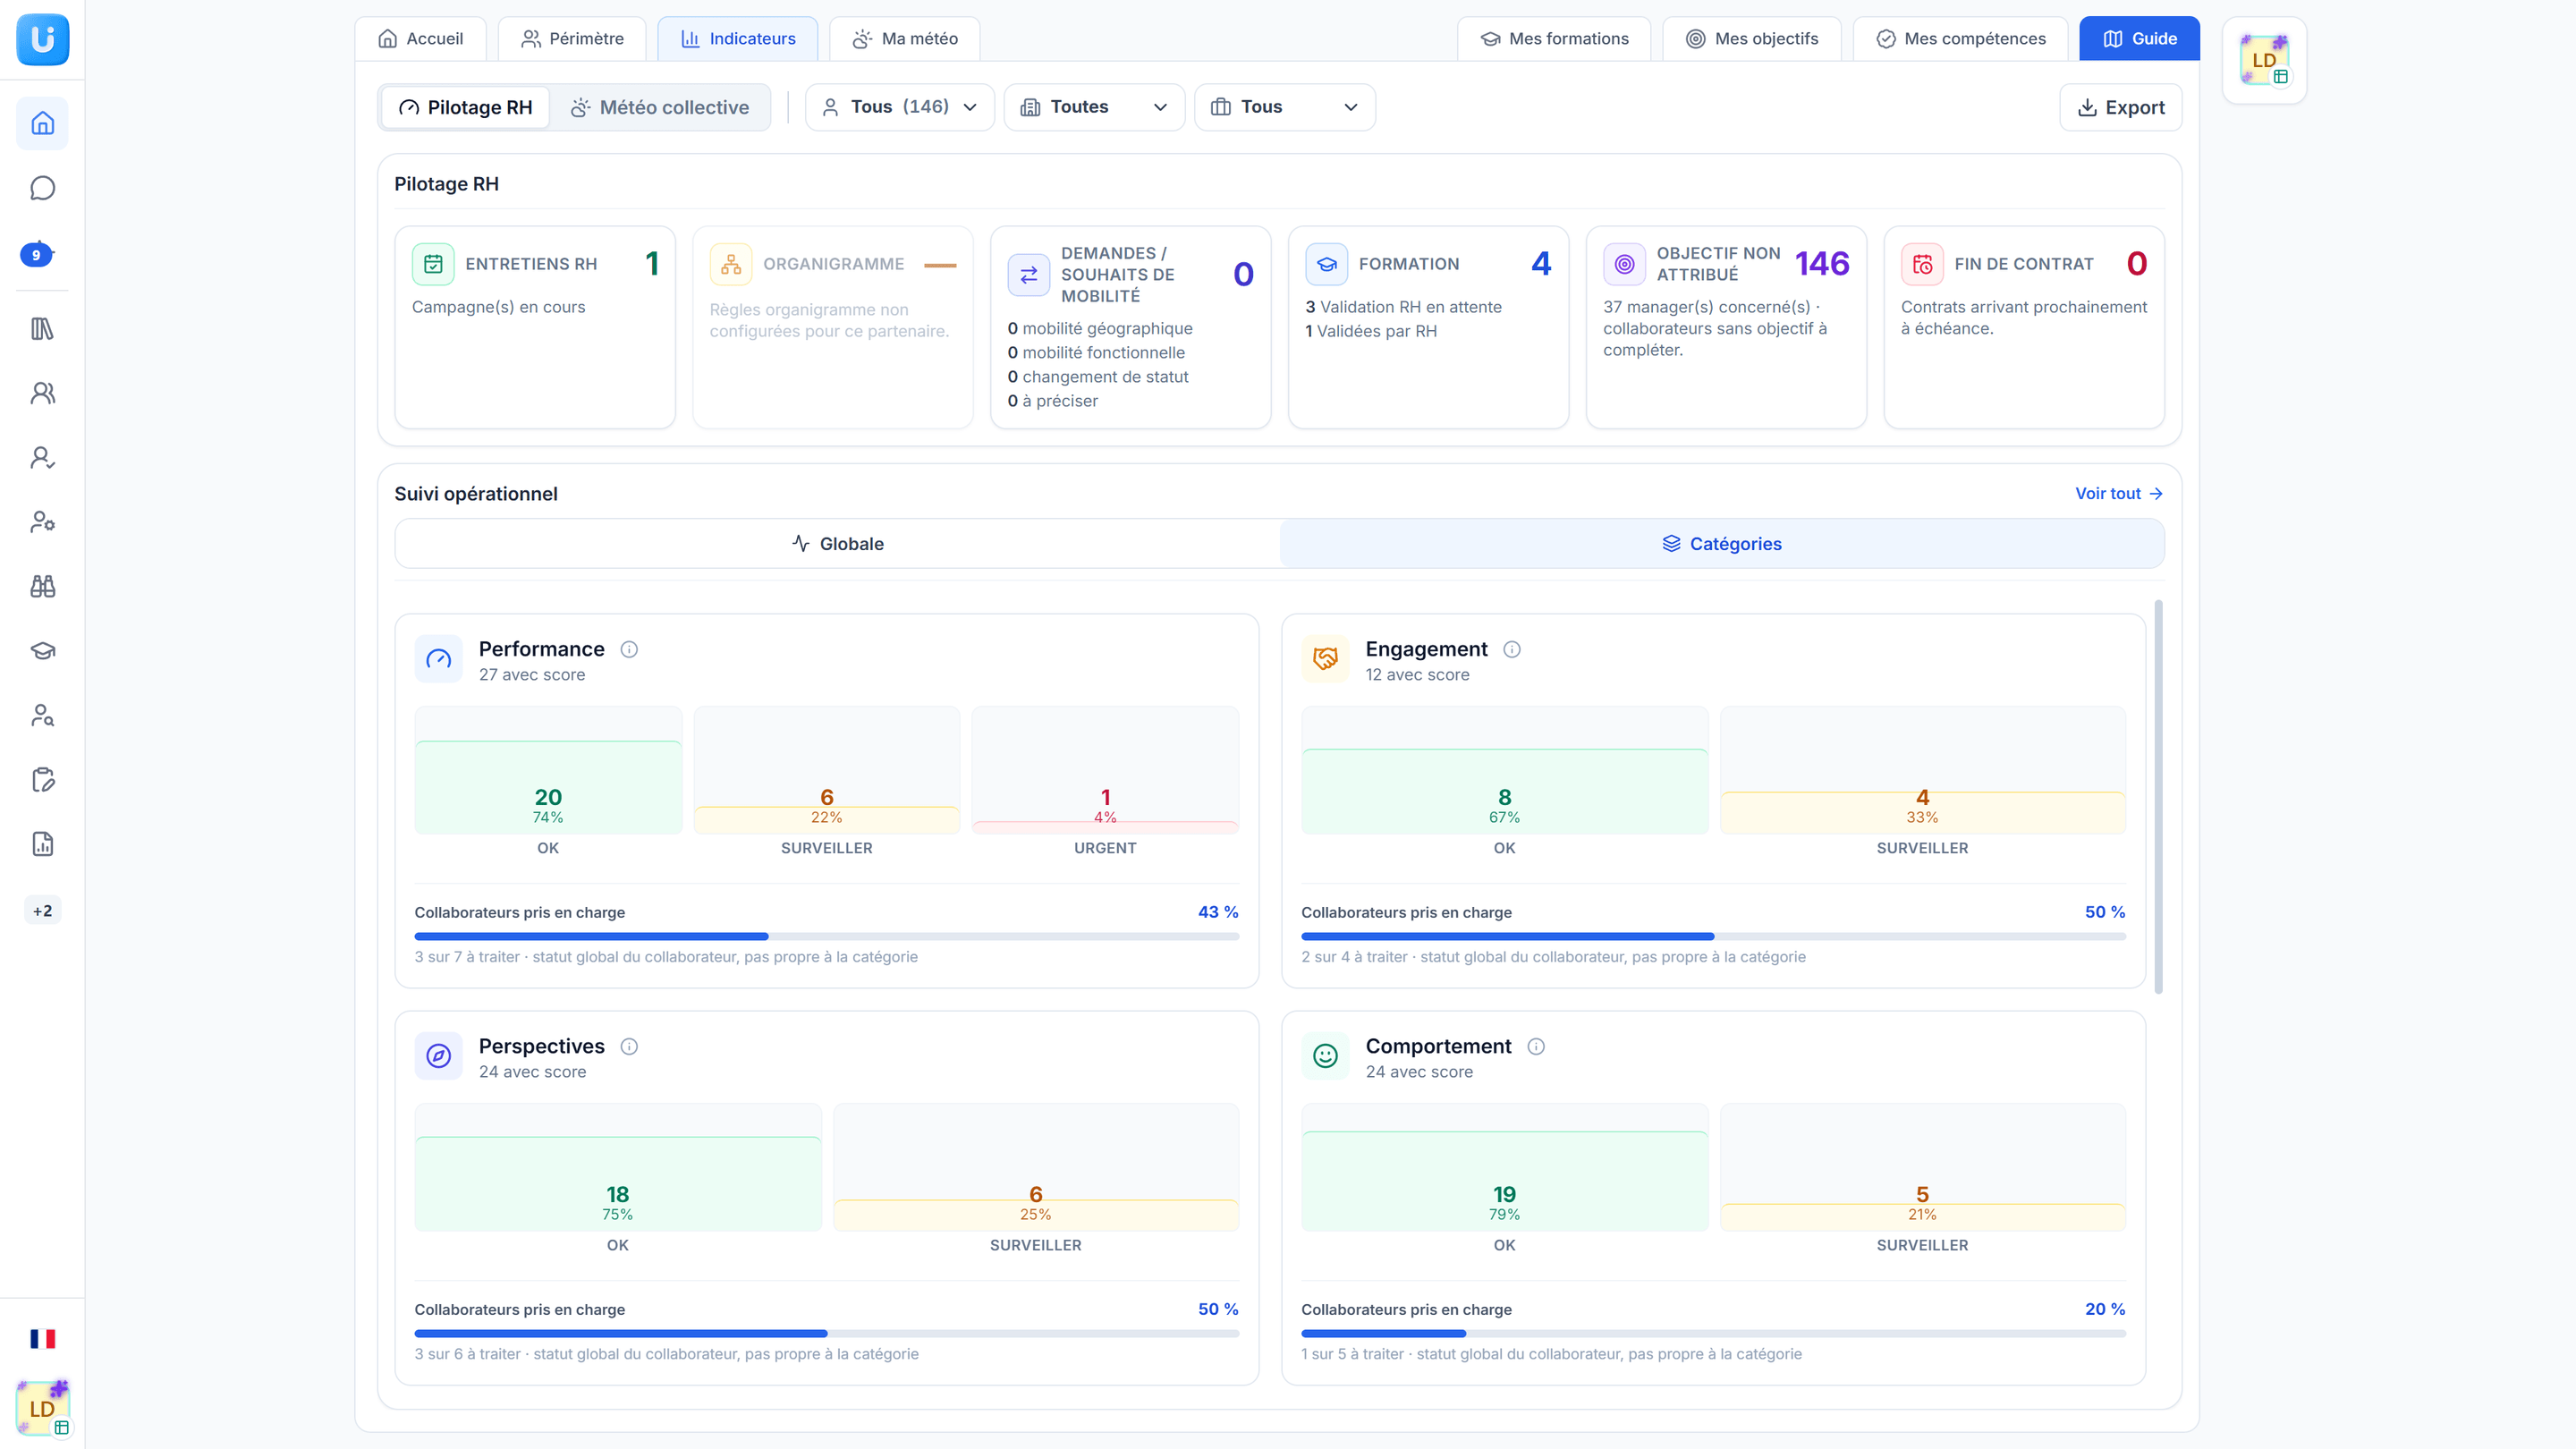Open the LD profile avatar at top right

[2264, 60]
